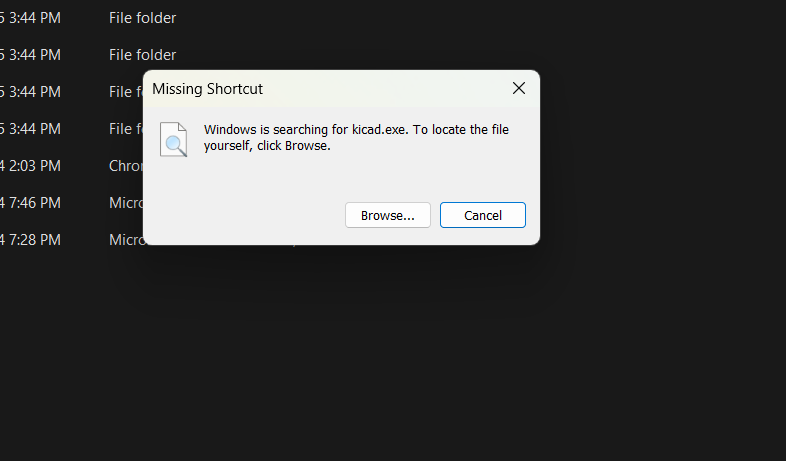Click the topmost 3:44 PM timestamp
Viewport: 786px width, 461px height.
tap(35, 18)
